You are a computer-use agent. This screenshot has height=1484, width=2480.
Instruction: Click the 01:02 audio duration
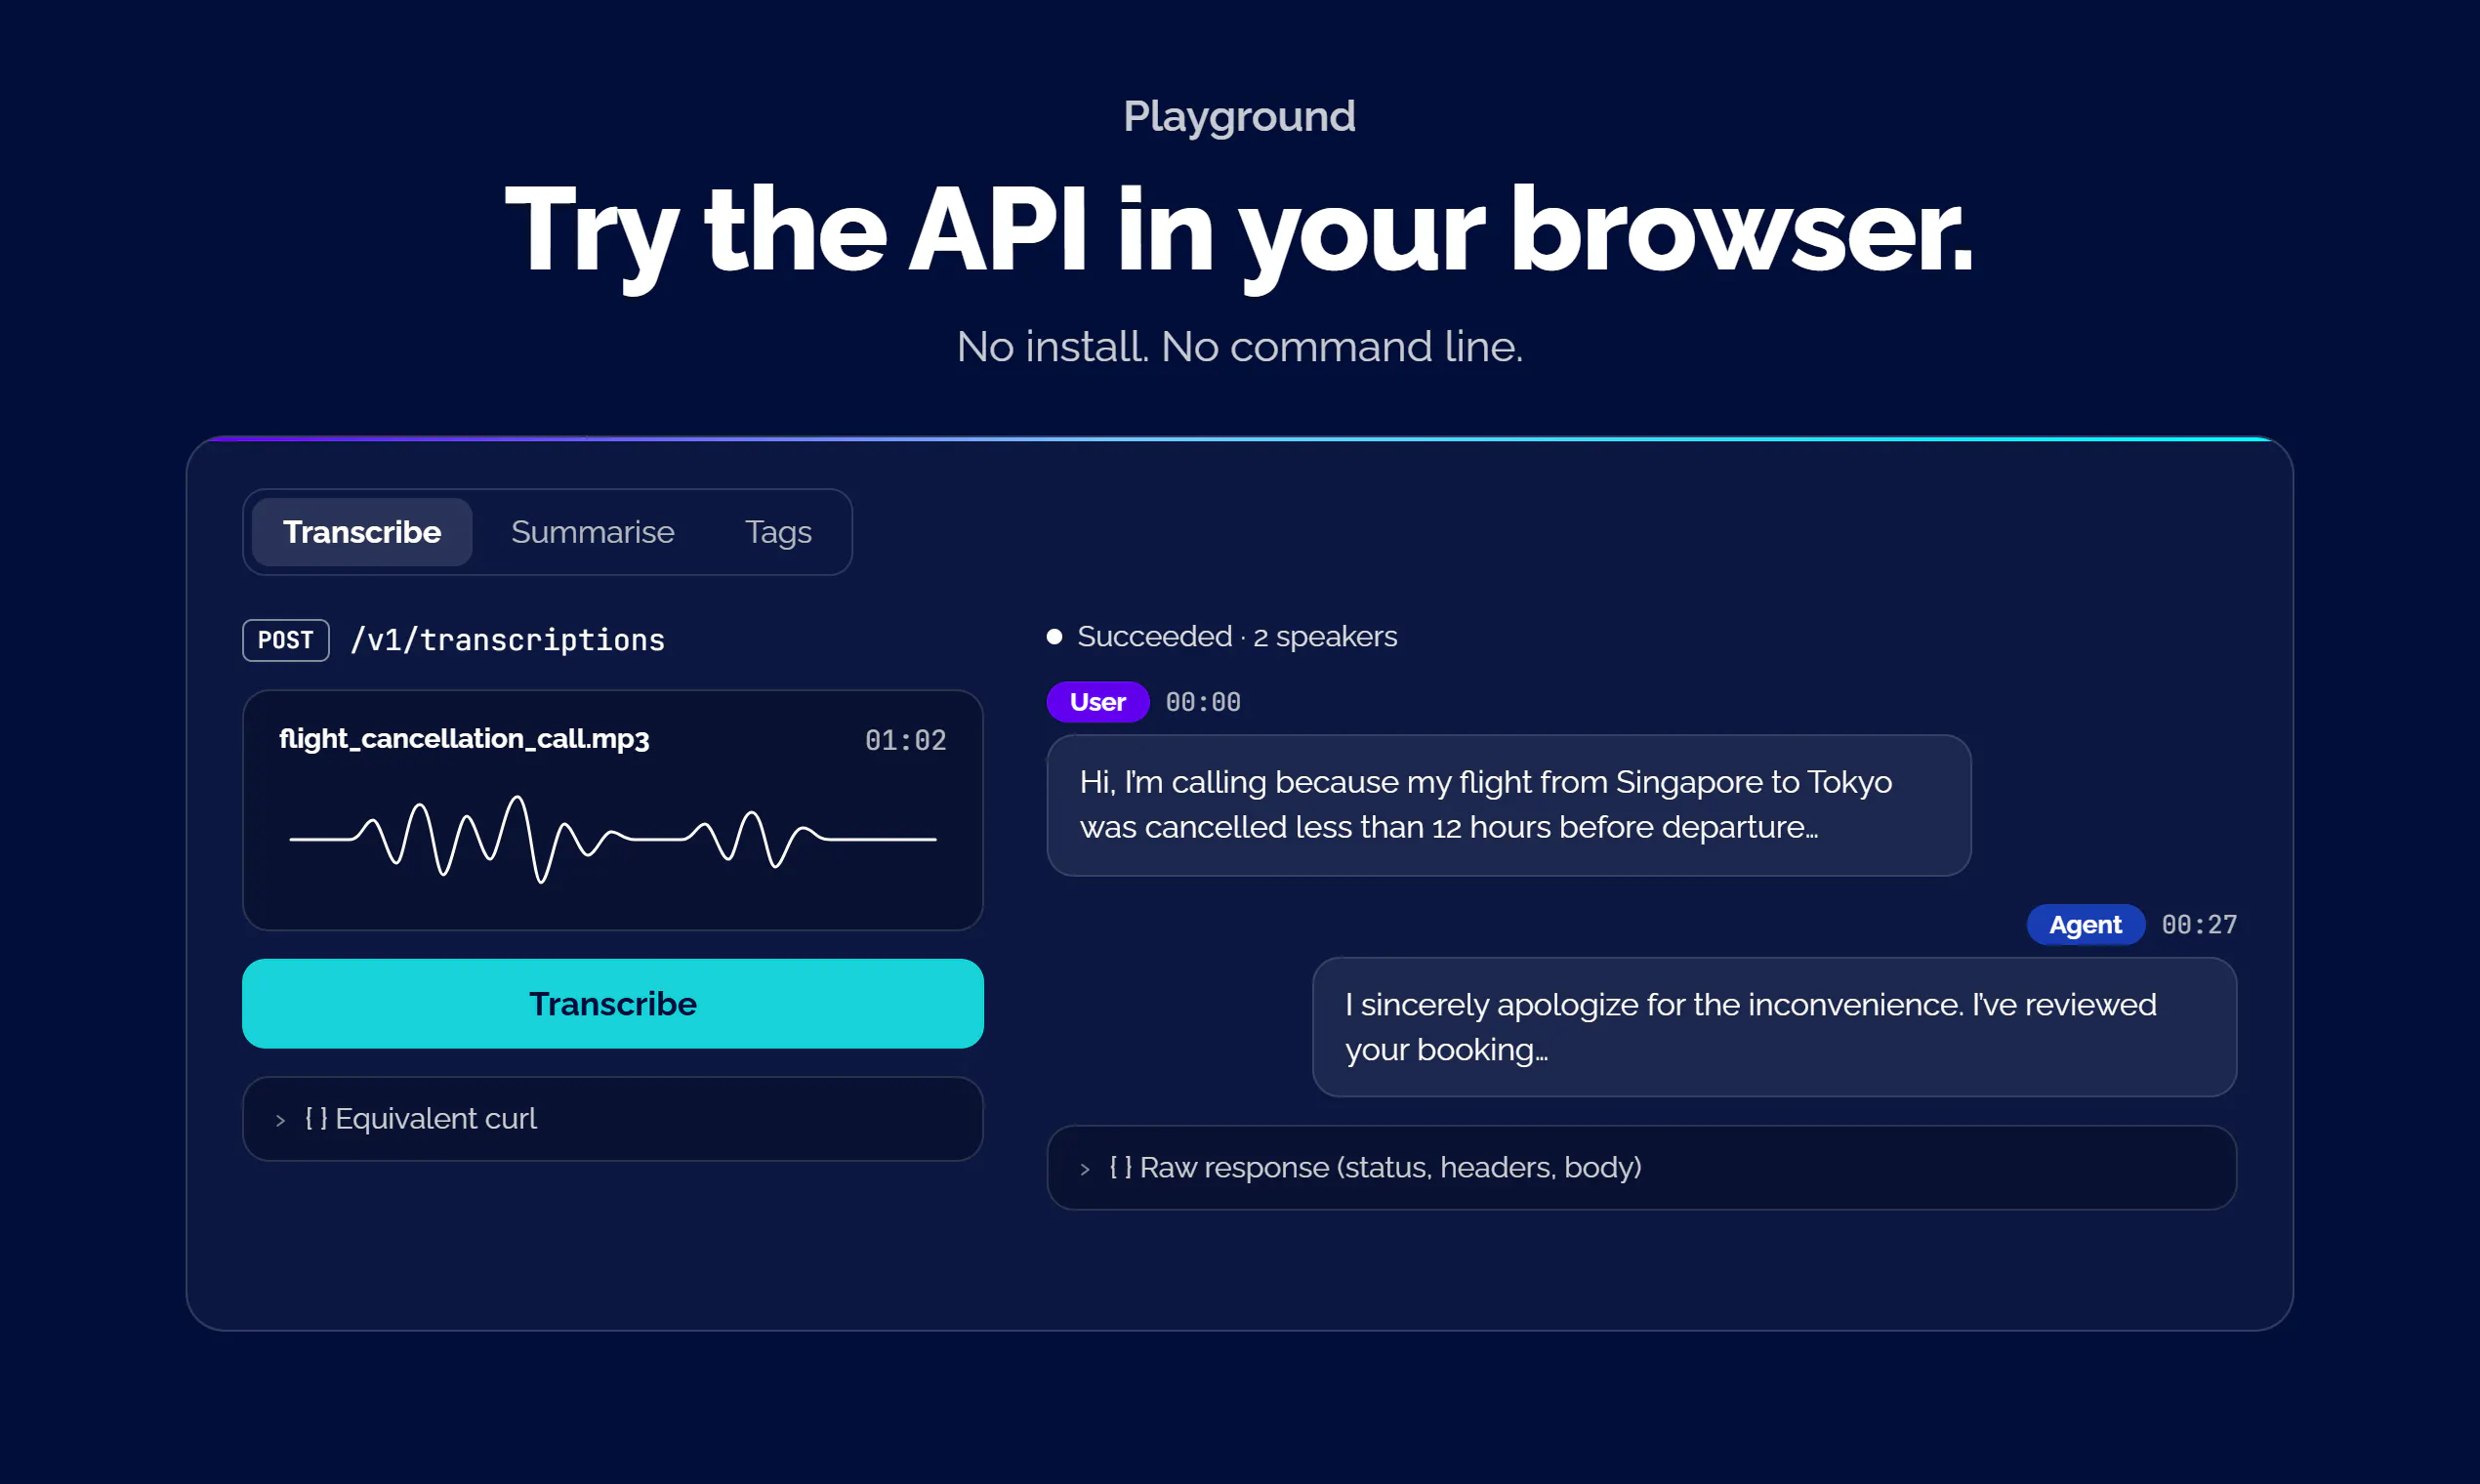click(x=905, y=740)
